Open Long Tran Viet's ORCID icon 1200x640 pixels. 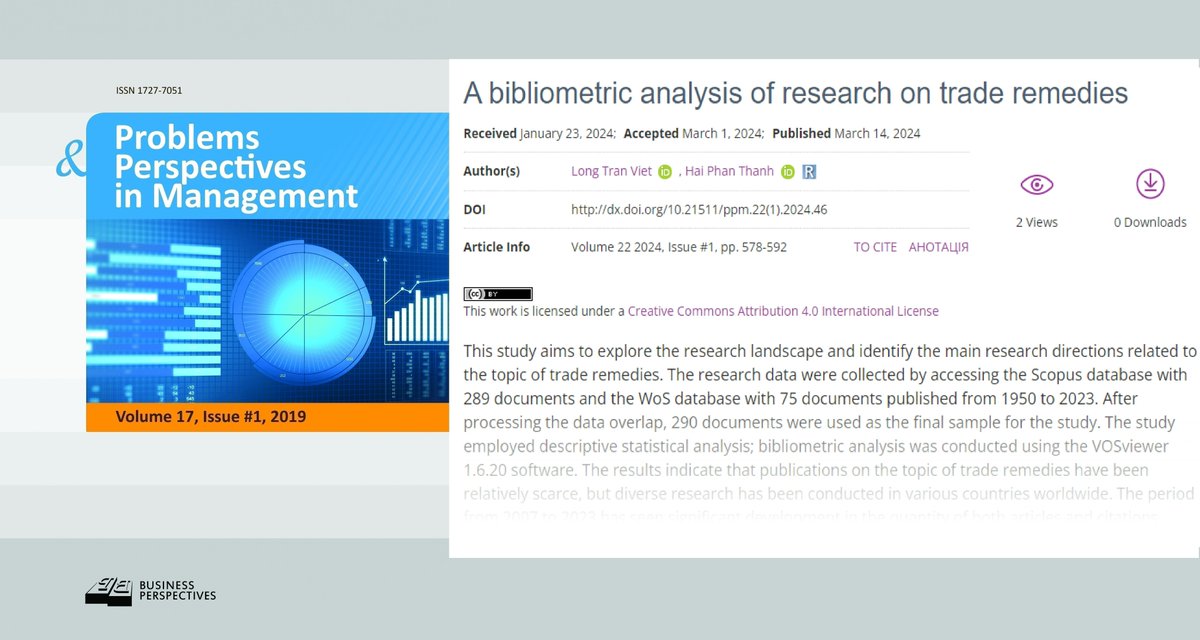tap(665, 172)
